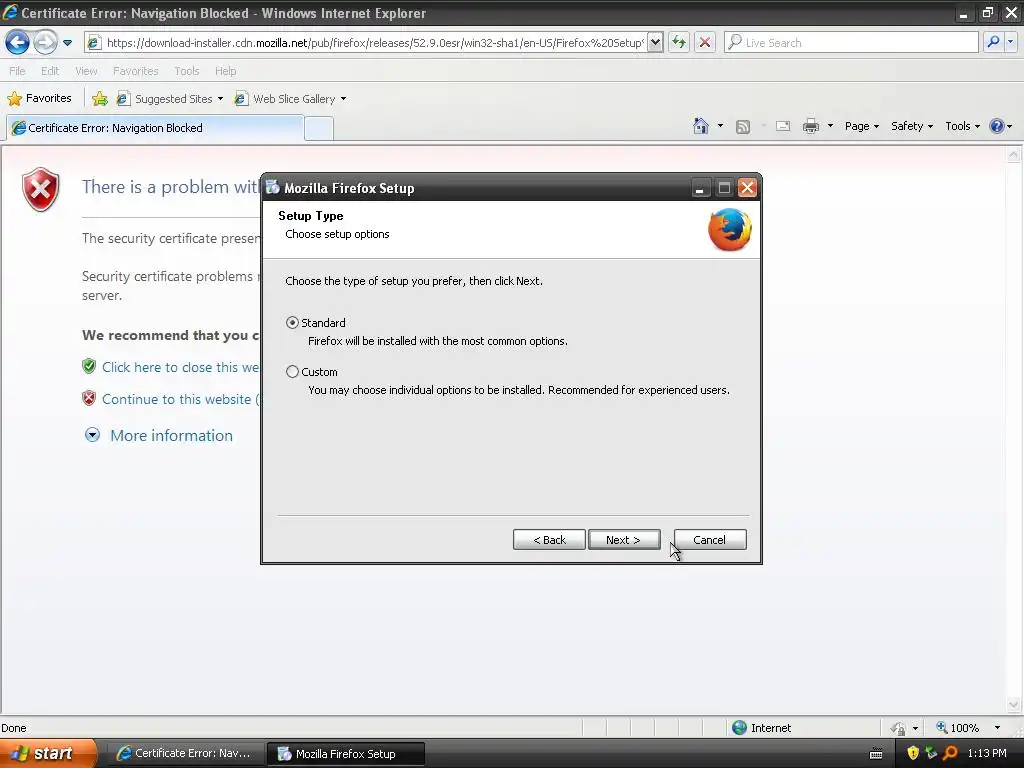This screenshot has height=768, width=1024.
Task: Switch to Mozilla Firefox Setup taskbar button
Action: click(345, 754)
